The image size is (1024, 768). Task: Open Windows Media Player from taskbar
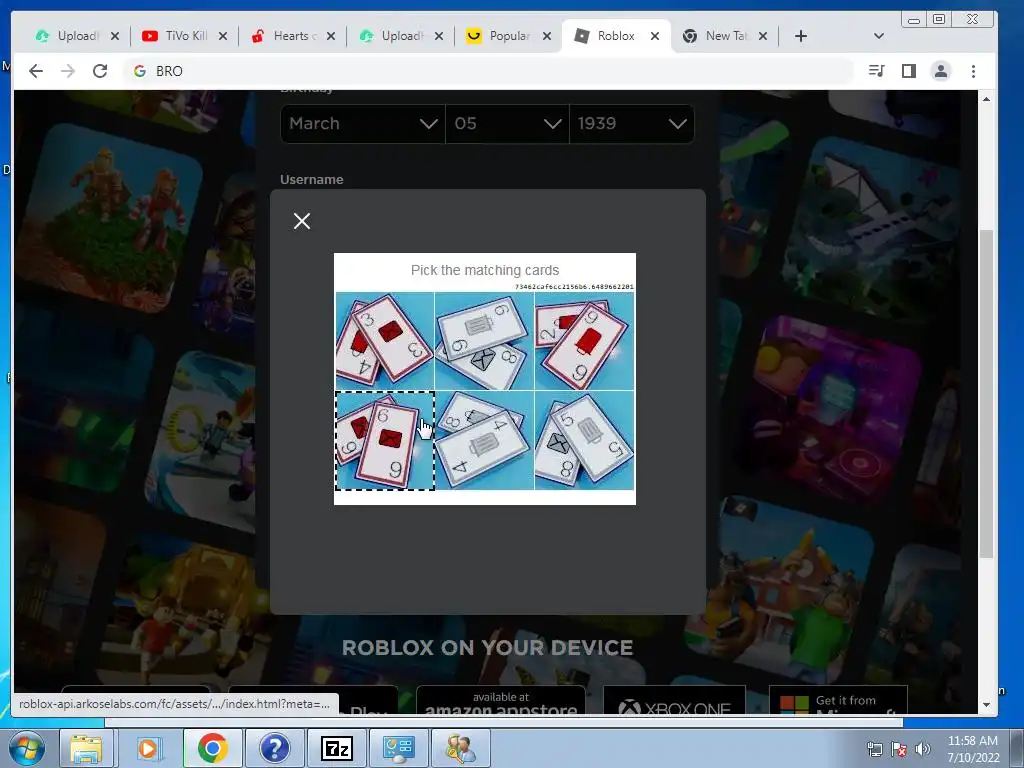click(148, 748)
